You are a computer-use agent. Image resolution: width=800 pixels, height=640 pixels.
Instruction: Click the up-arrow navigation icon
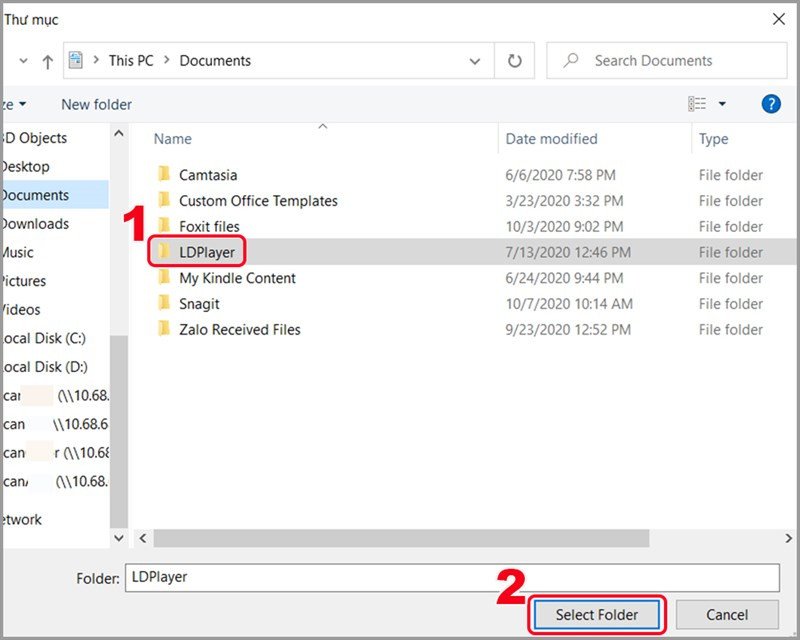point(48,60)
